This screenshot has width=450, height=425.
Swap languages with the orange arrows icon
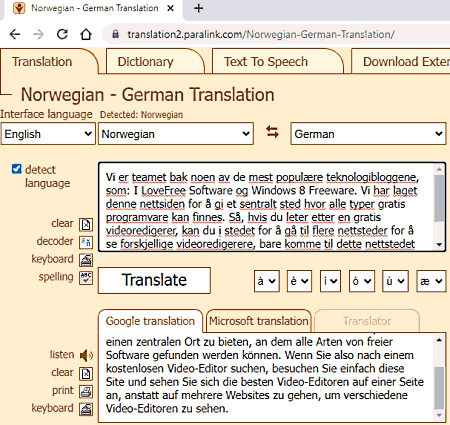coord(272,132)
